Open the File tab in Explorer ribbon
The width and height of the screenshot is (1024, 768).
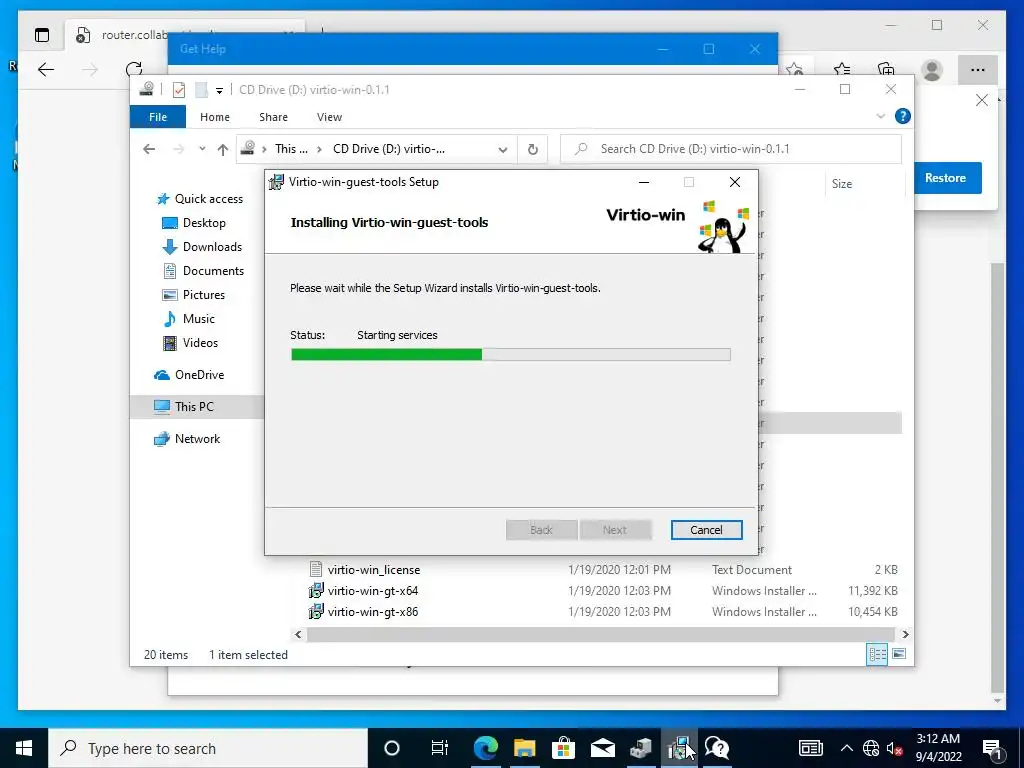(x=158, y=117)
